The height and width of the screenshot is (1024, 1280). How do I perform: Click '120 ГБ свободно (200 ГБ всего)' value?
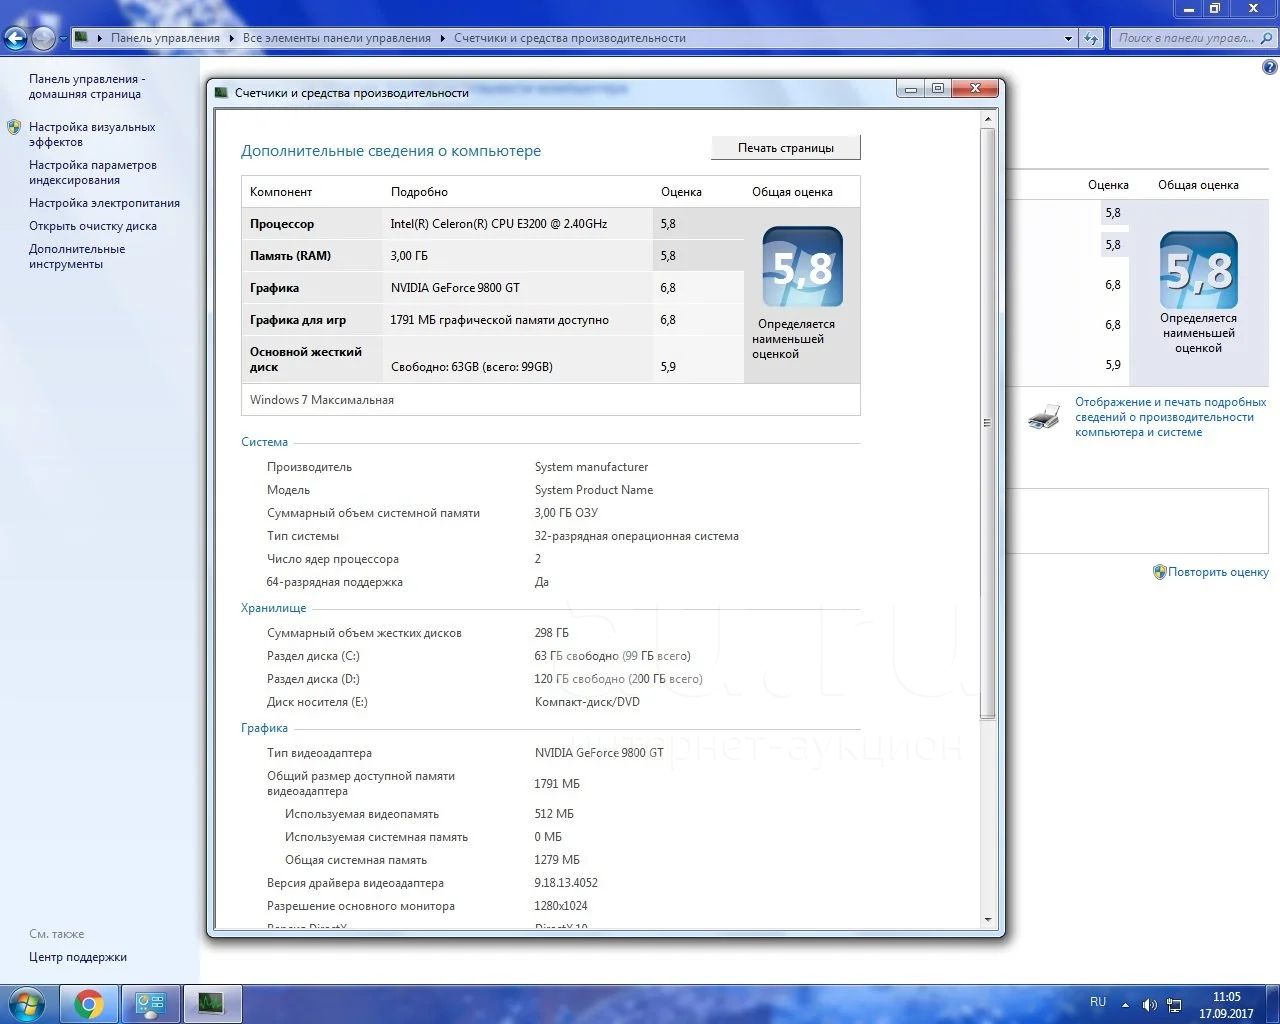pyautogui.click(x=618, y=679)
